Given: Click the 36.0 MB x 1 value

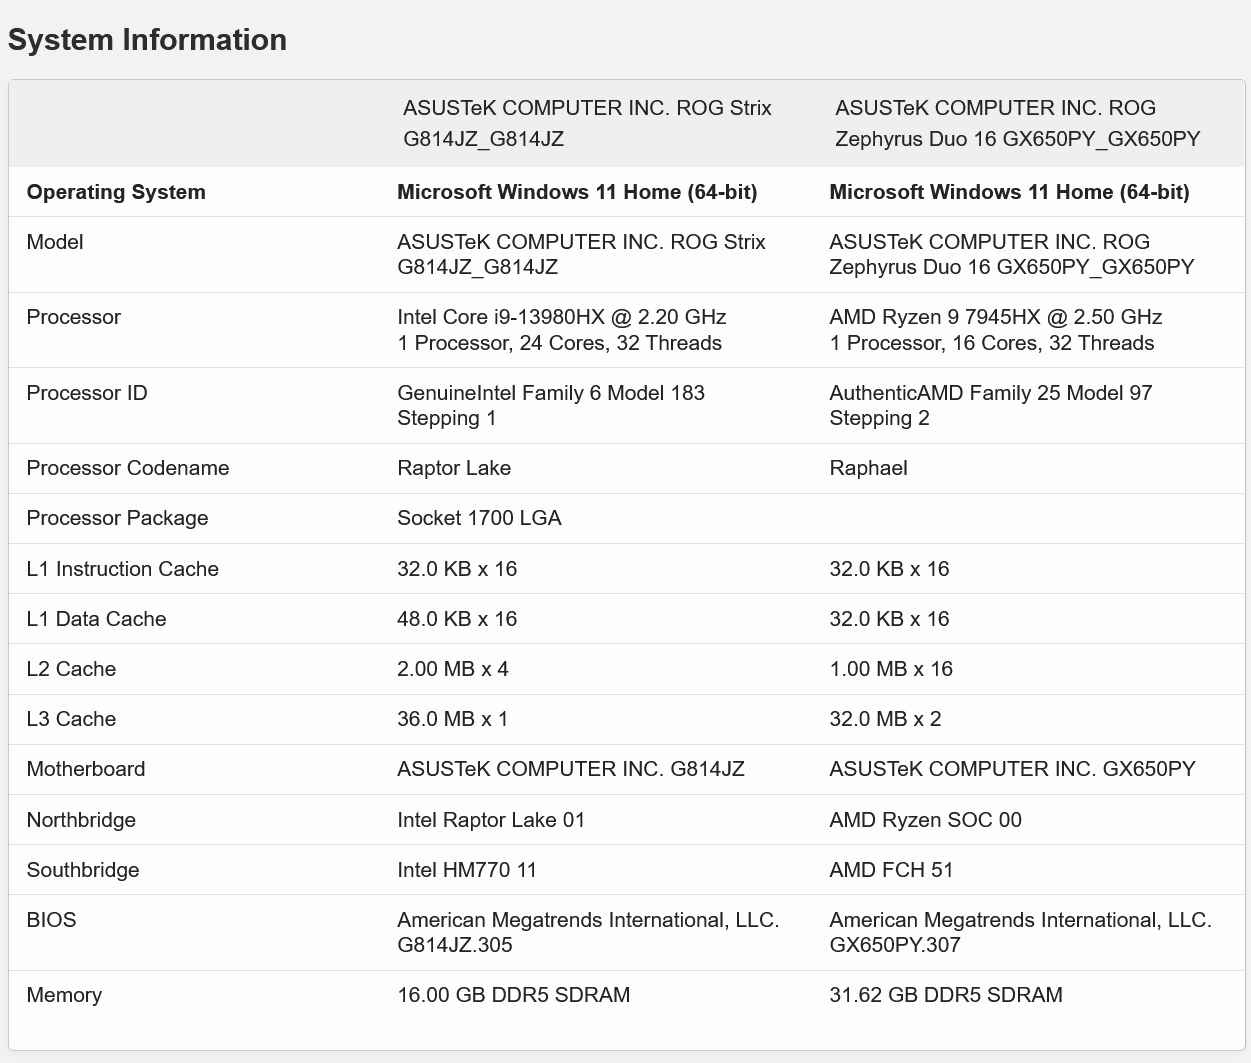Looking at the screenshot, I should (x=453, y=719).
